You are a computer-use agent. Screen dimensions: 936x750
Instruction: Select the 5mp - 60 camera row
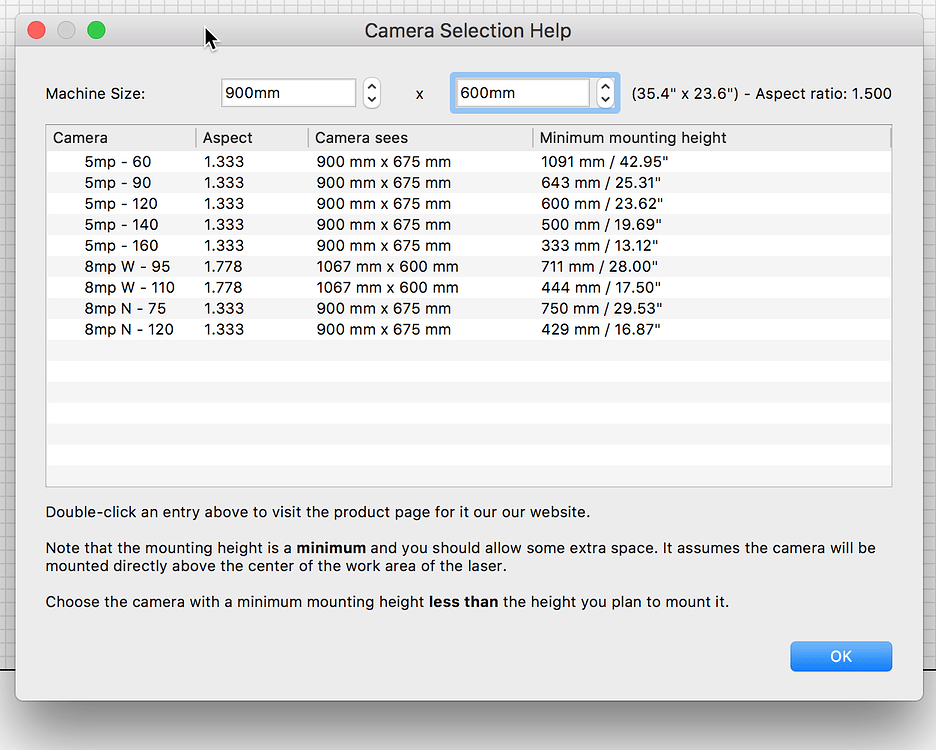click(x=118, y=162)
